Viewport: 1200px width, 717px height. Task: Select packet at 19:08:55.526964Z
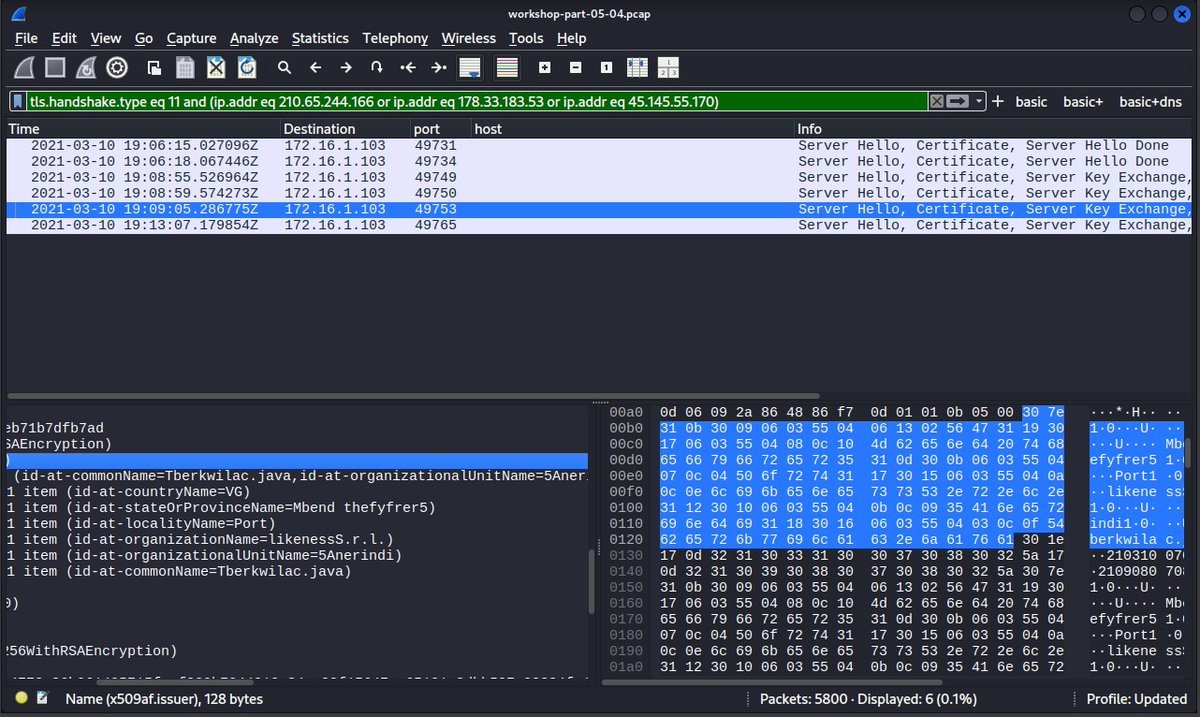pos(599,177)
